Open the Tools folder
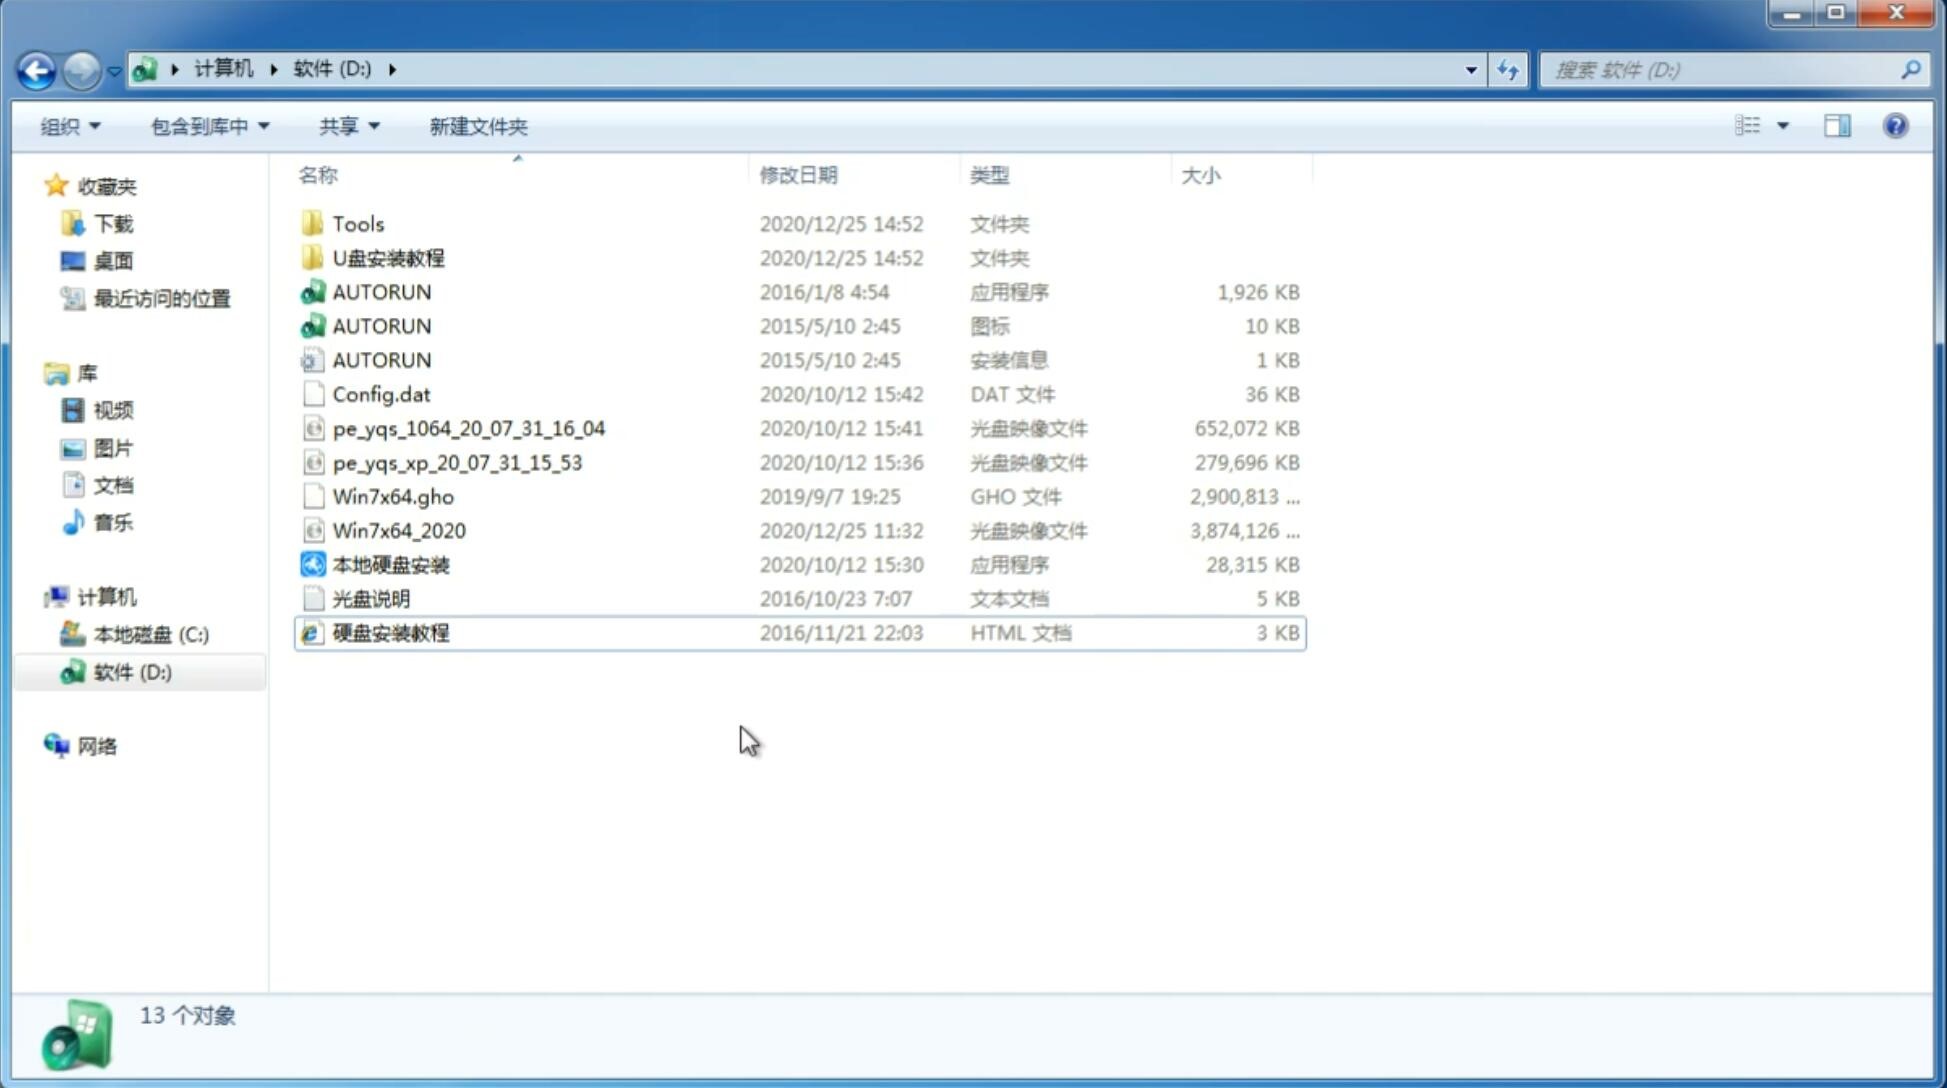 [357, 223]
